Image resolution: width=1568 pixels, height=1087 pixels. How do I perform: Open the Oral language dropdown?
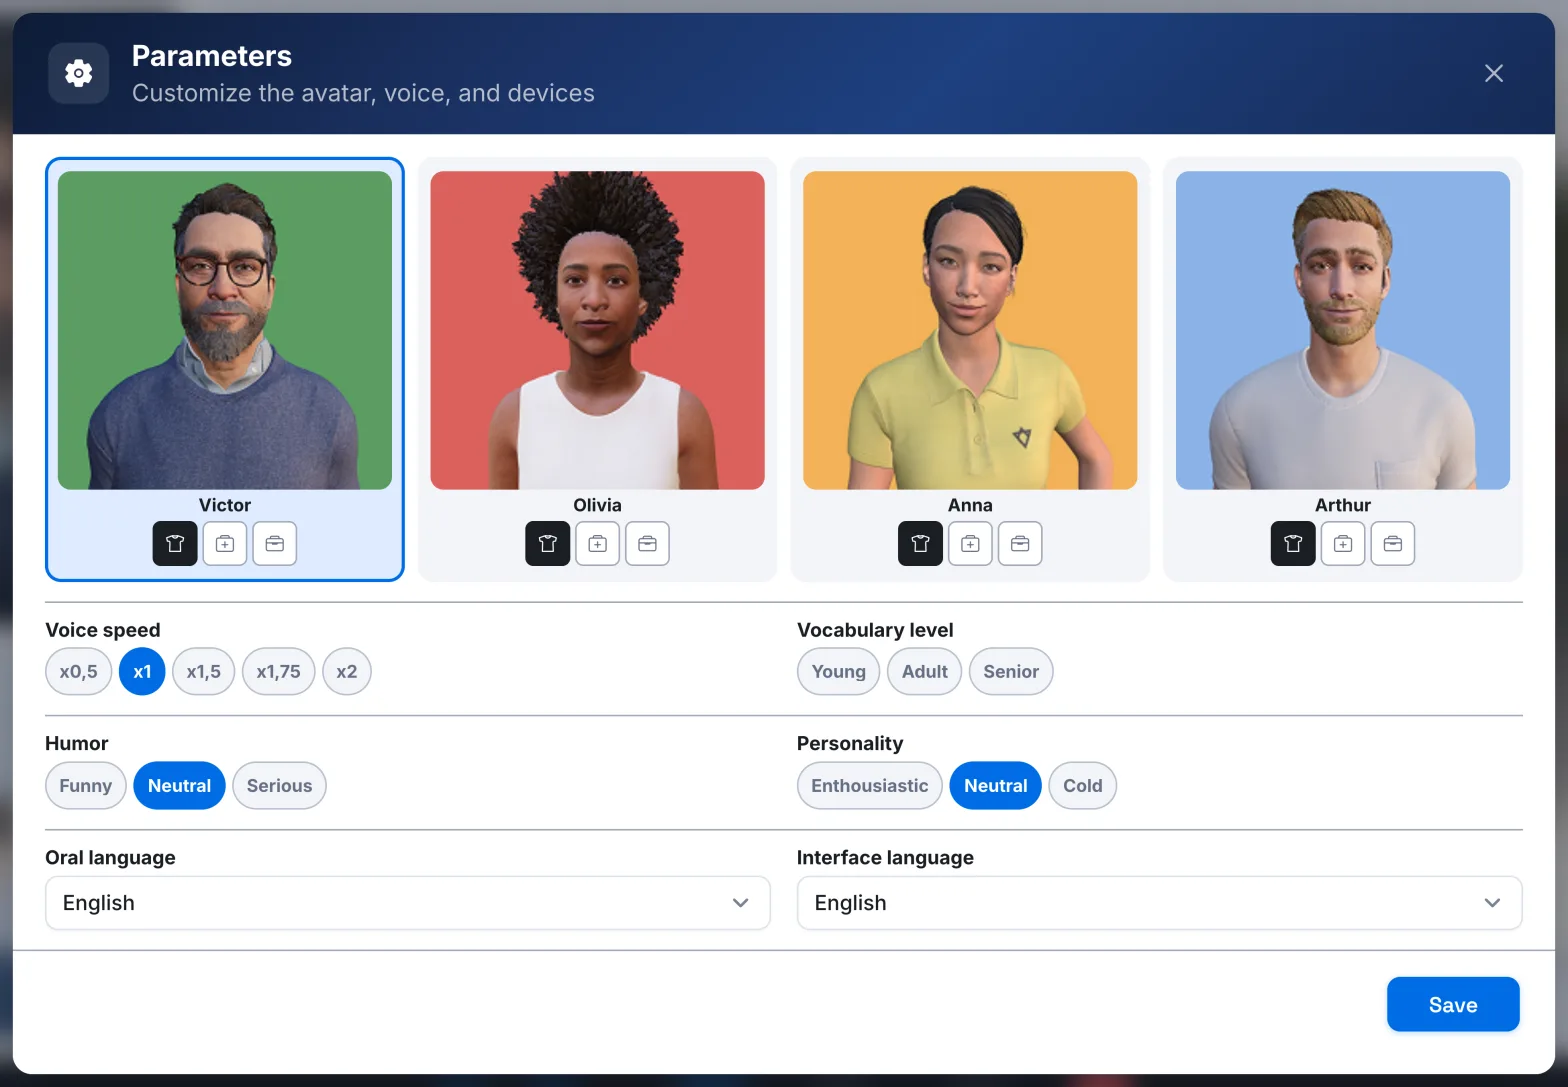tap(408, 903)
